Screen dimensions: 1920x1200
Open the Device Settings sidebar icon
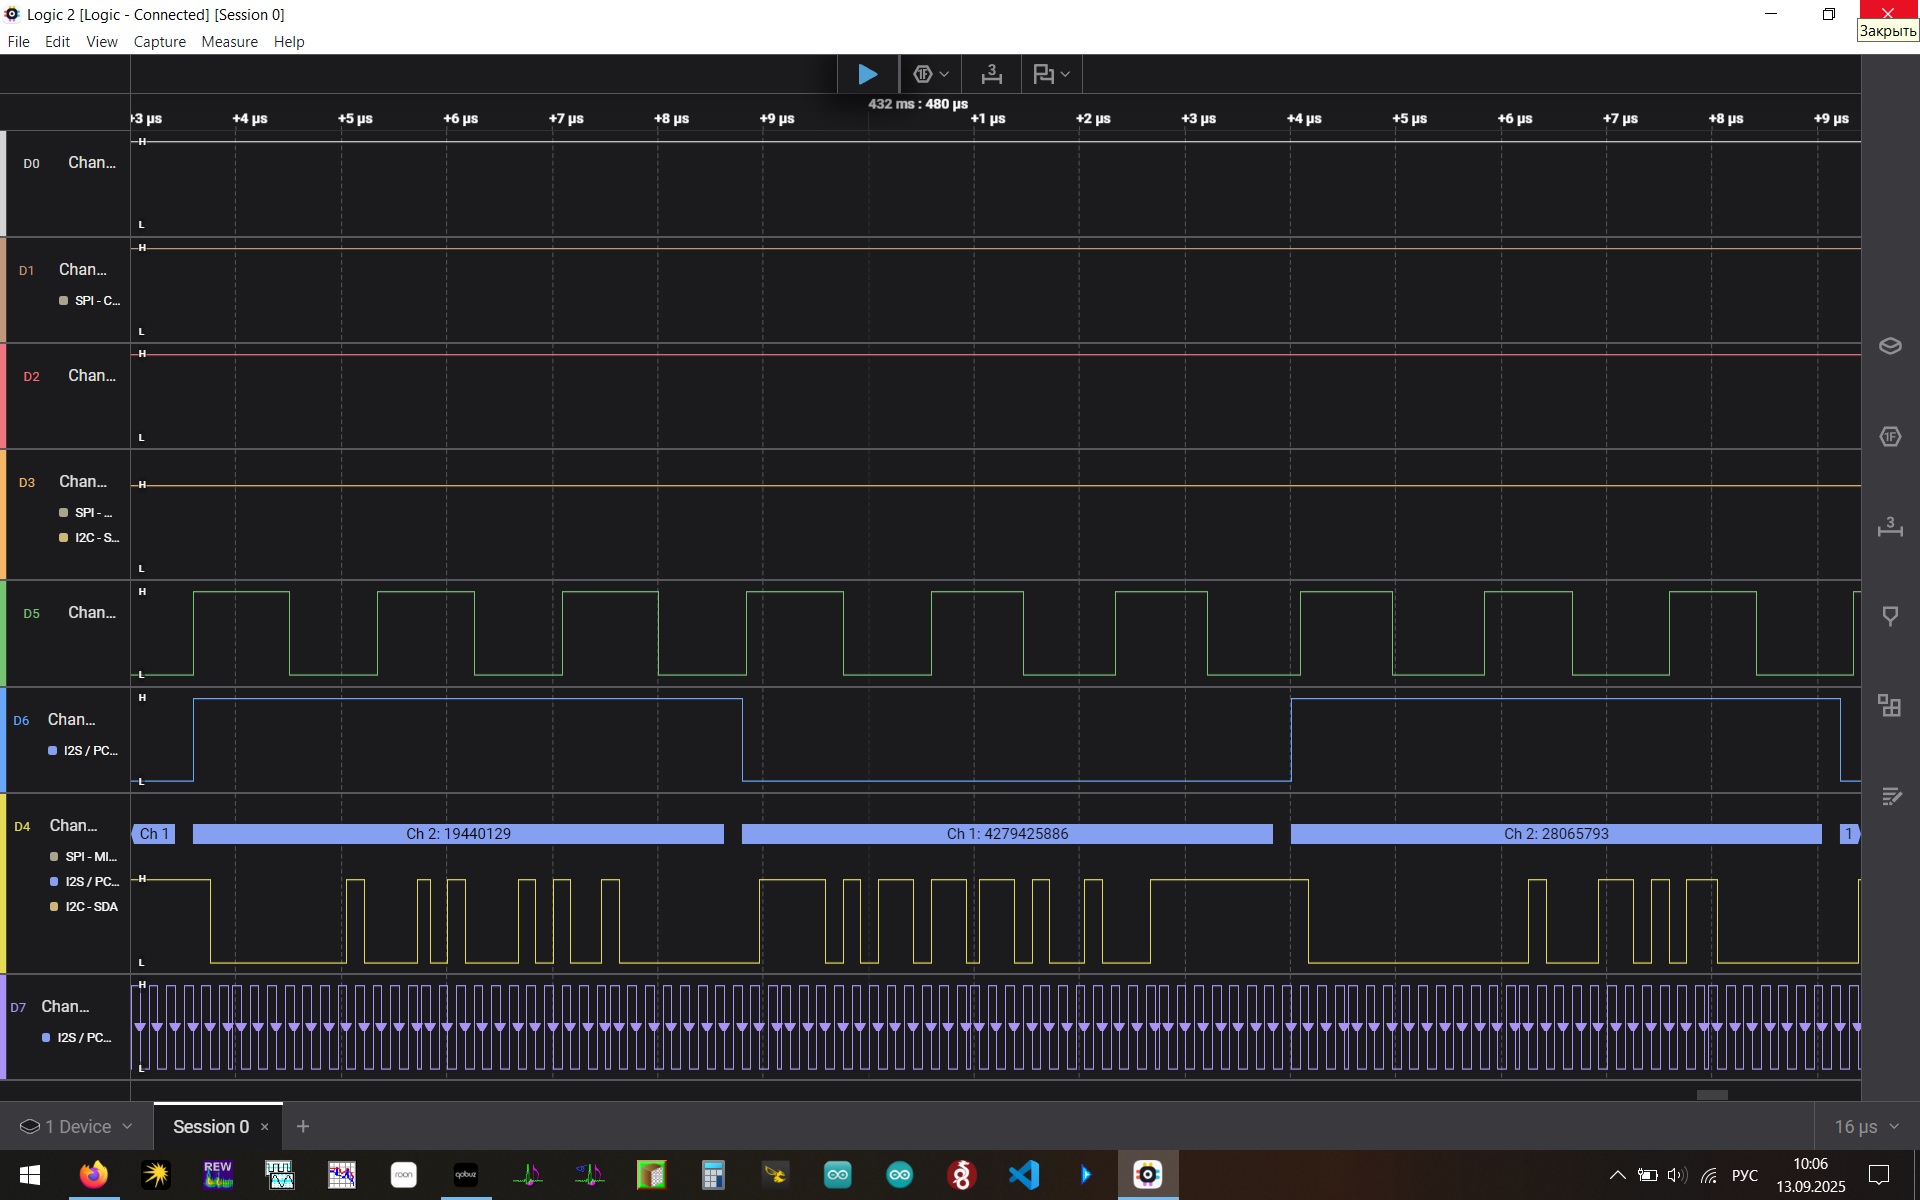point(1890,346)
